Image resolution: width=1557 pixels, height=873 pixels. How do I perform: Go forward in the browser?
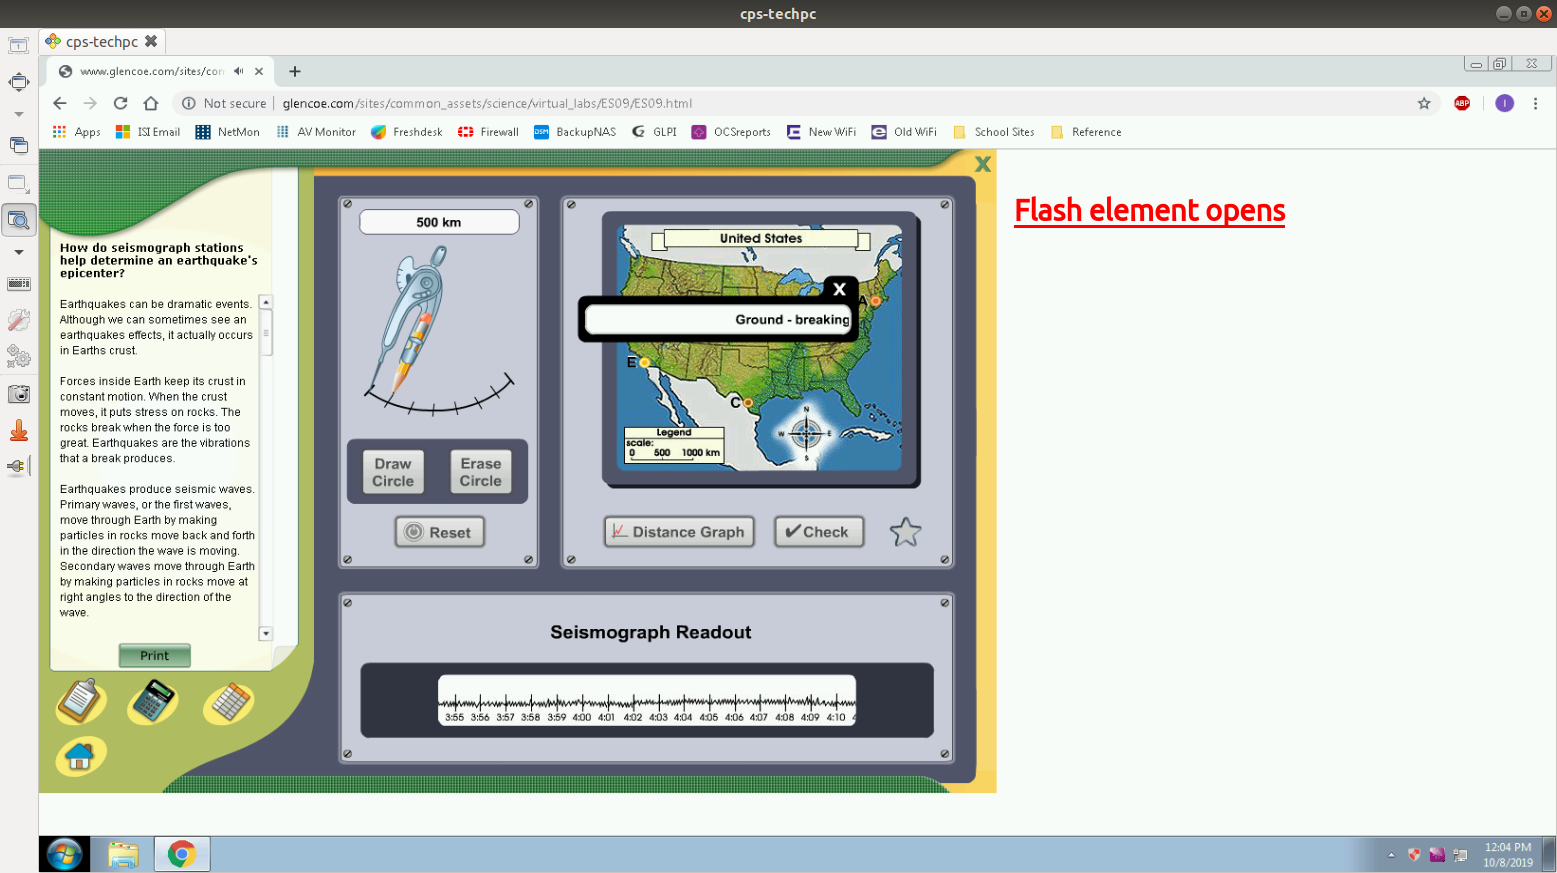[x=90, y=103]
